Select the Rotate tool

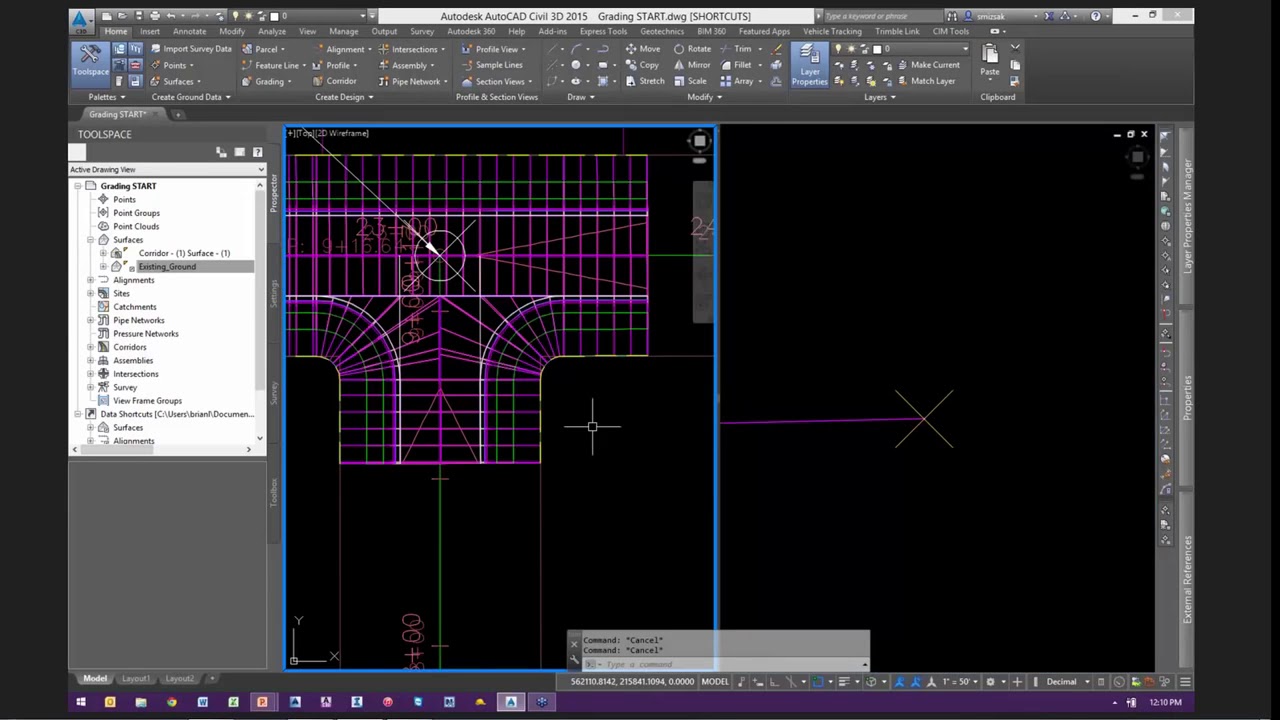coord(693,49)
